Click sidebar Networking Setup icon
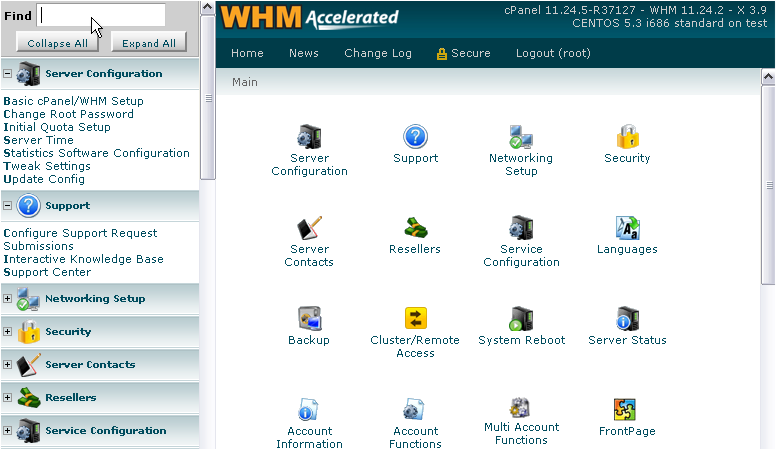The image size is (776, 450). 28,299
